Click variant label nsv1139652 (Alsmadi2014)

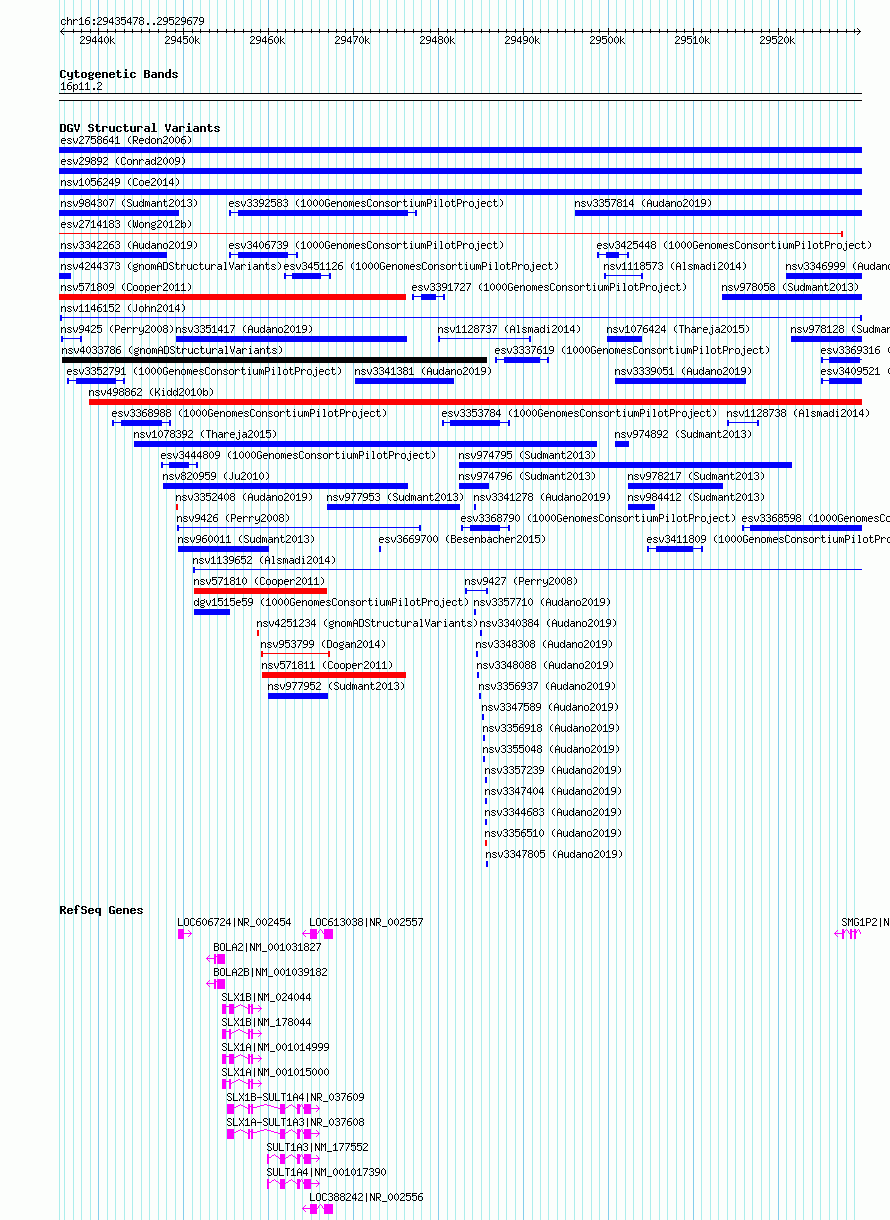265,560
